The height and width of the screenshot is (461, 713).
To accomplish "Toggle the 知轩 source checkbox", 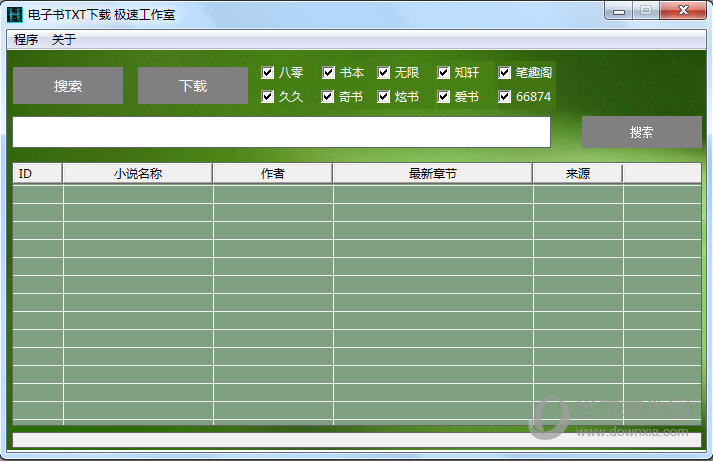I will click(x=444, y=72).
